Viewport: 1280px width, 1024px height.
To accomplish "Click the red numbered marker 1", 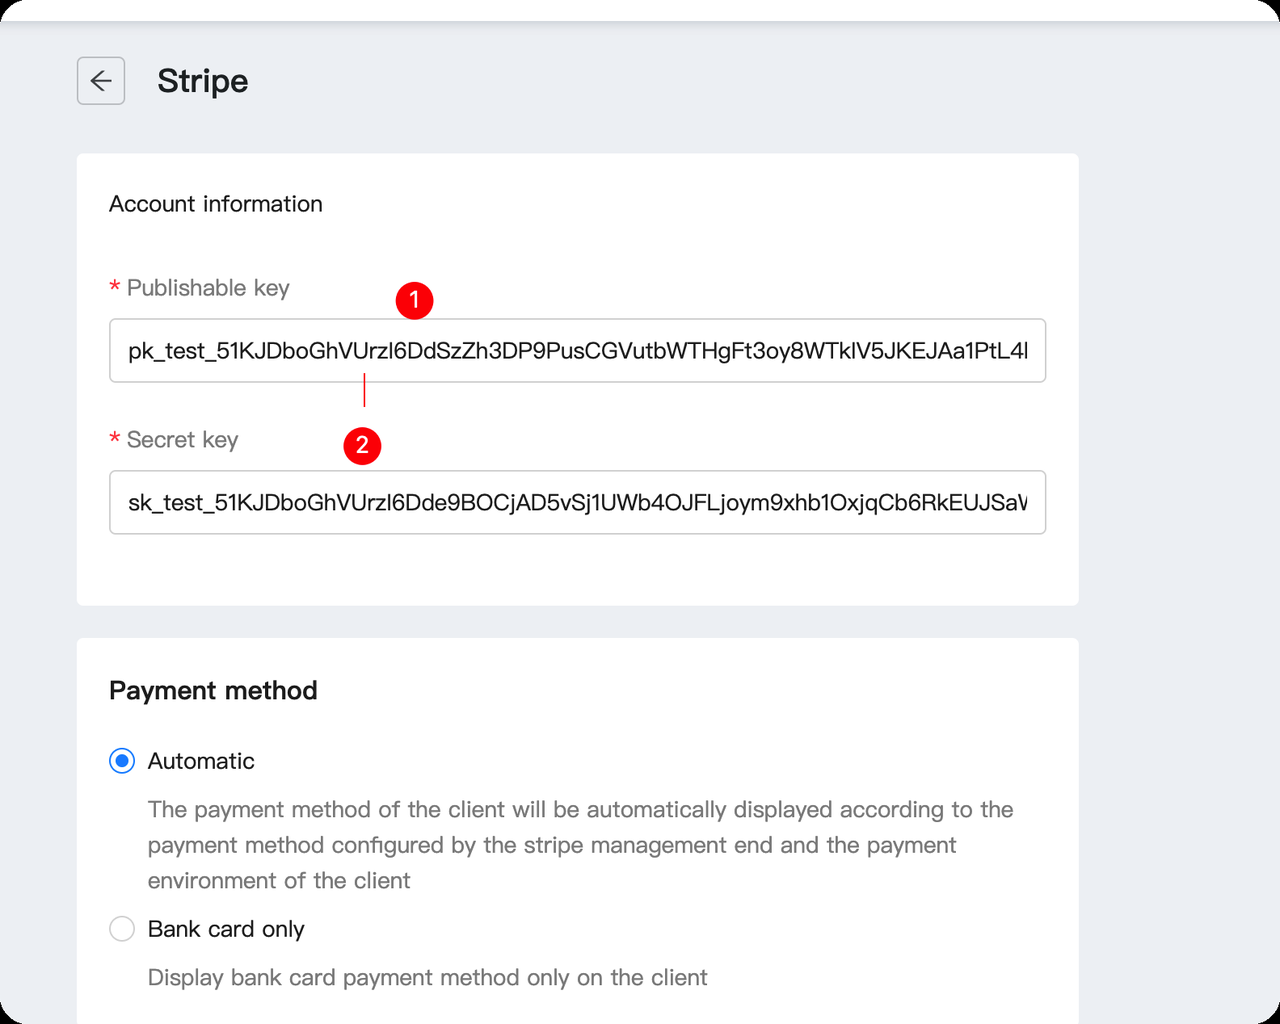I will (414, 300).
